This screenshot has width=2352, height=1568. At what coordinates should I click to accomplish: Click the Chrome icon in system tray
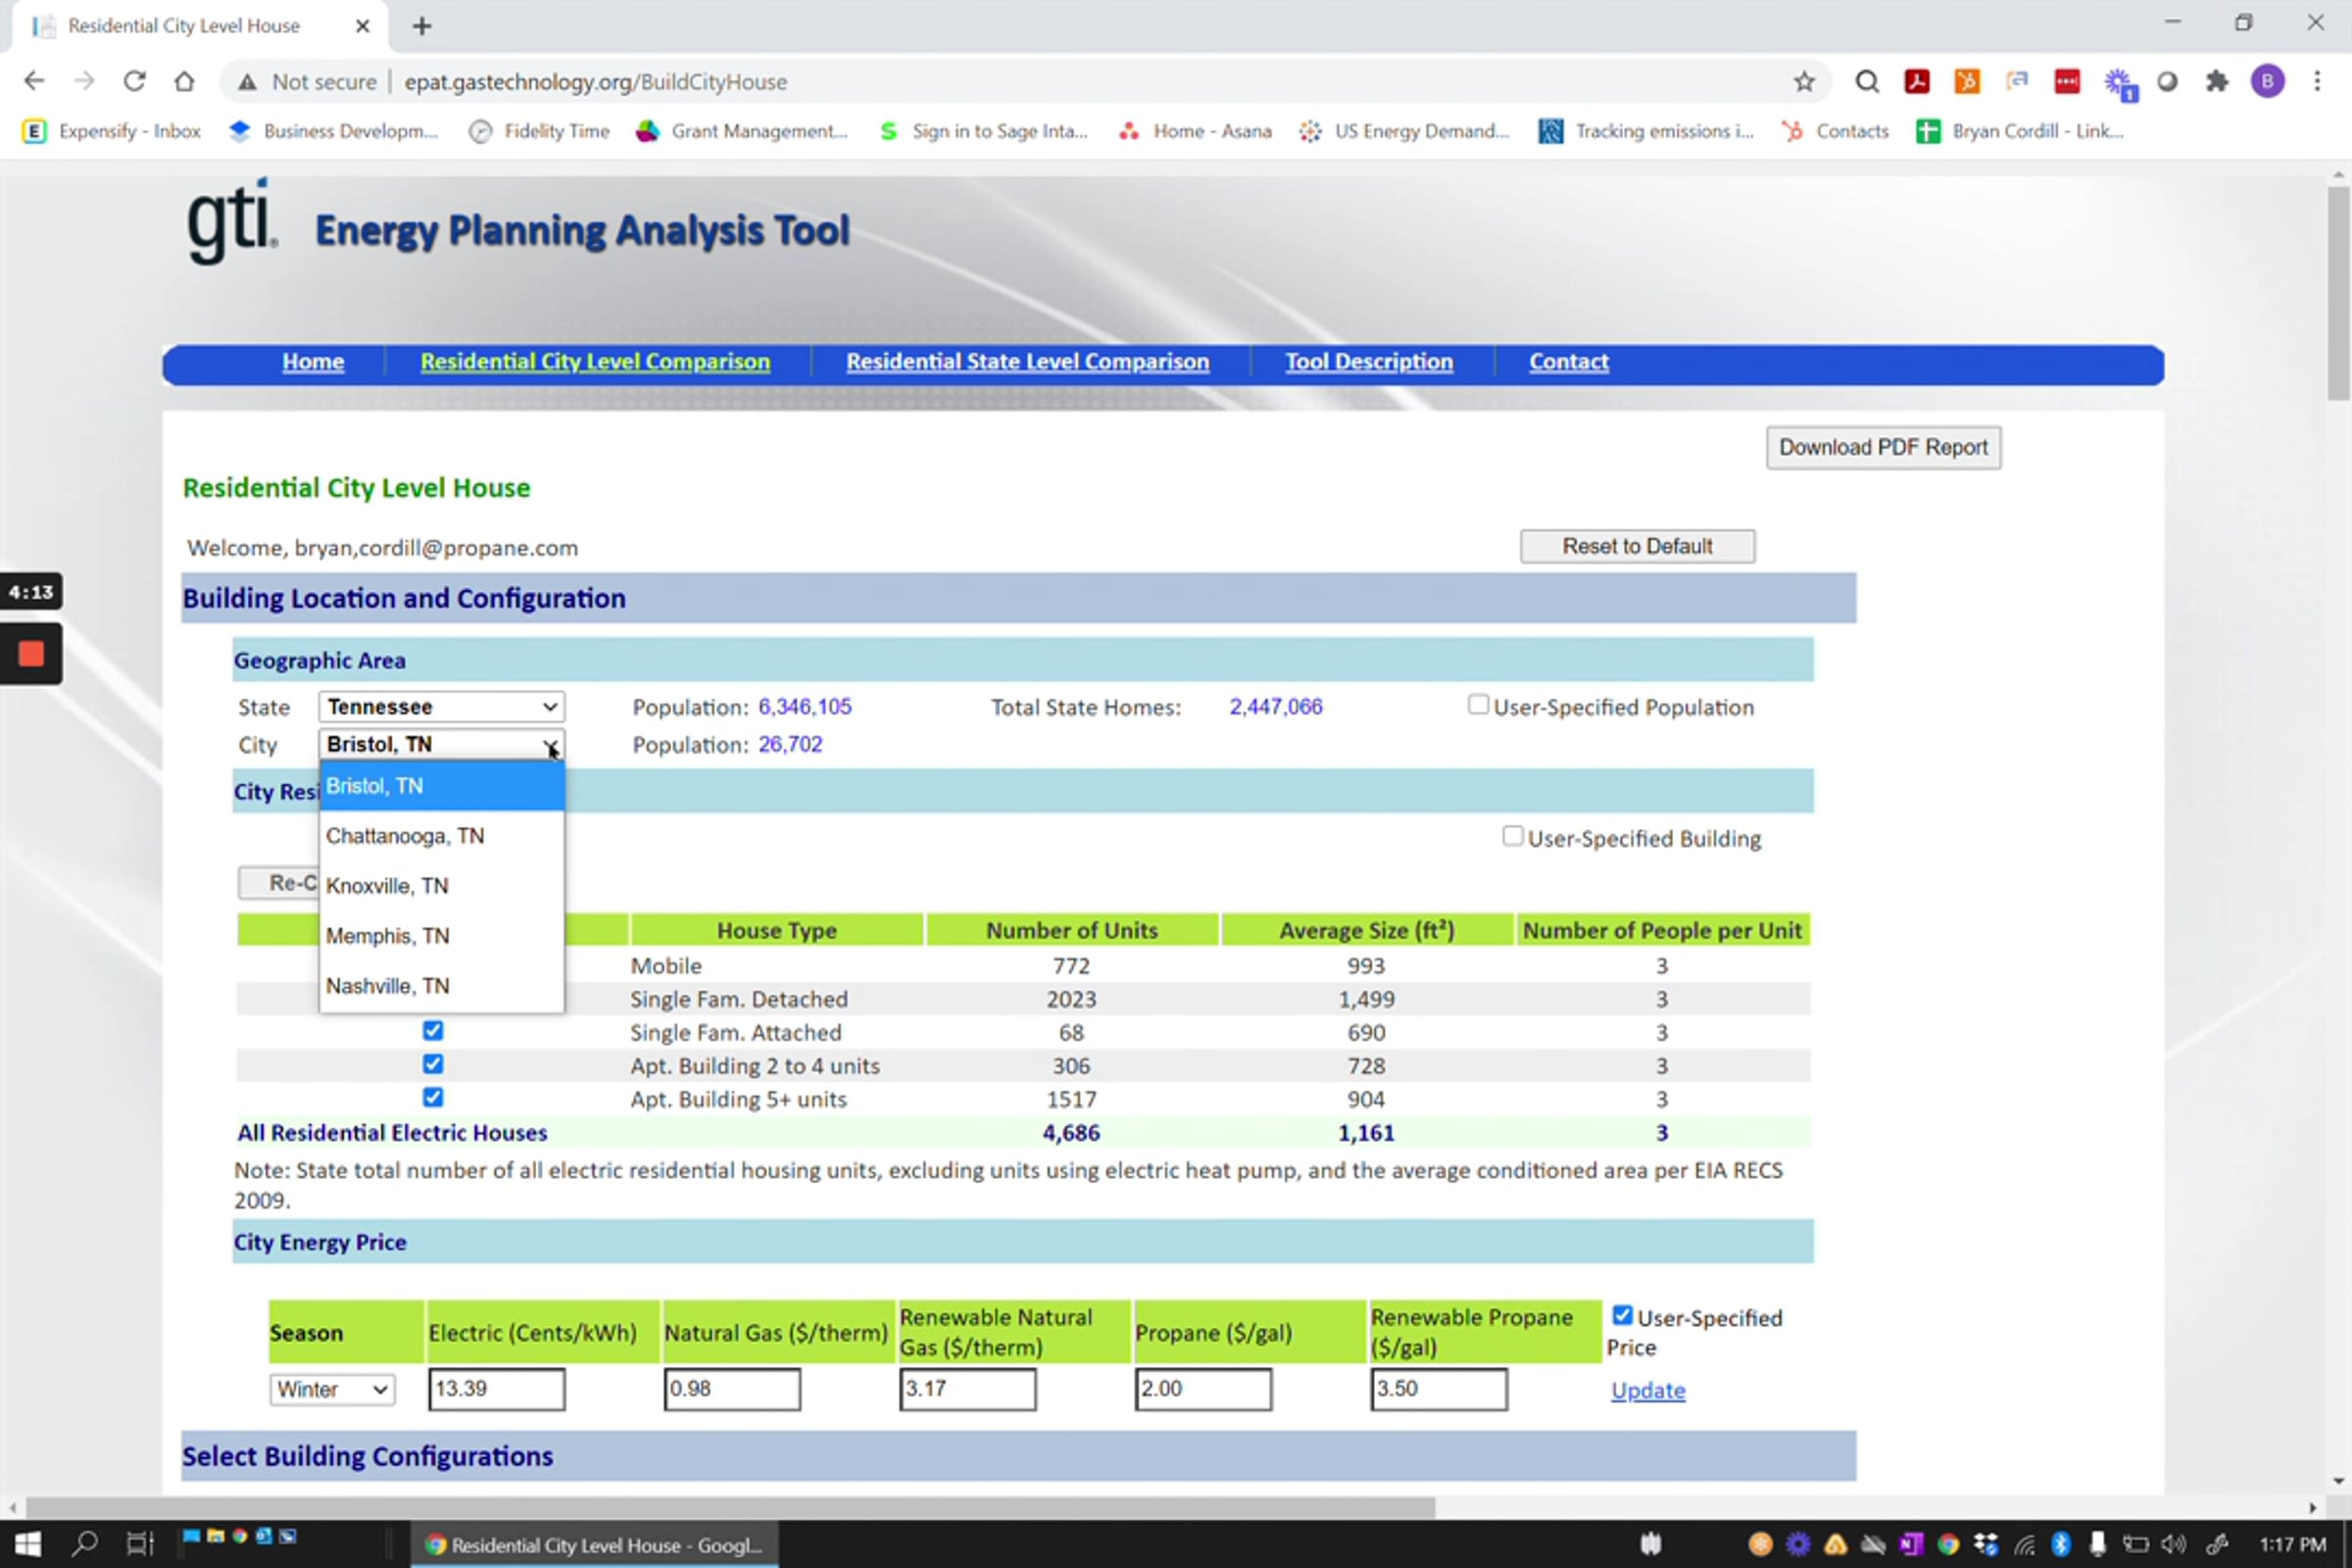point(1948,1545)
